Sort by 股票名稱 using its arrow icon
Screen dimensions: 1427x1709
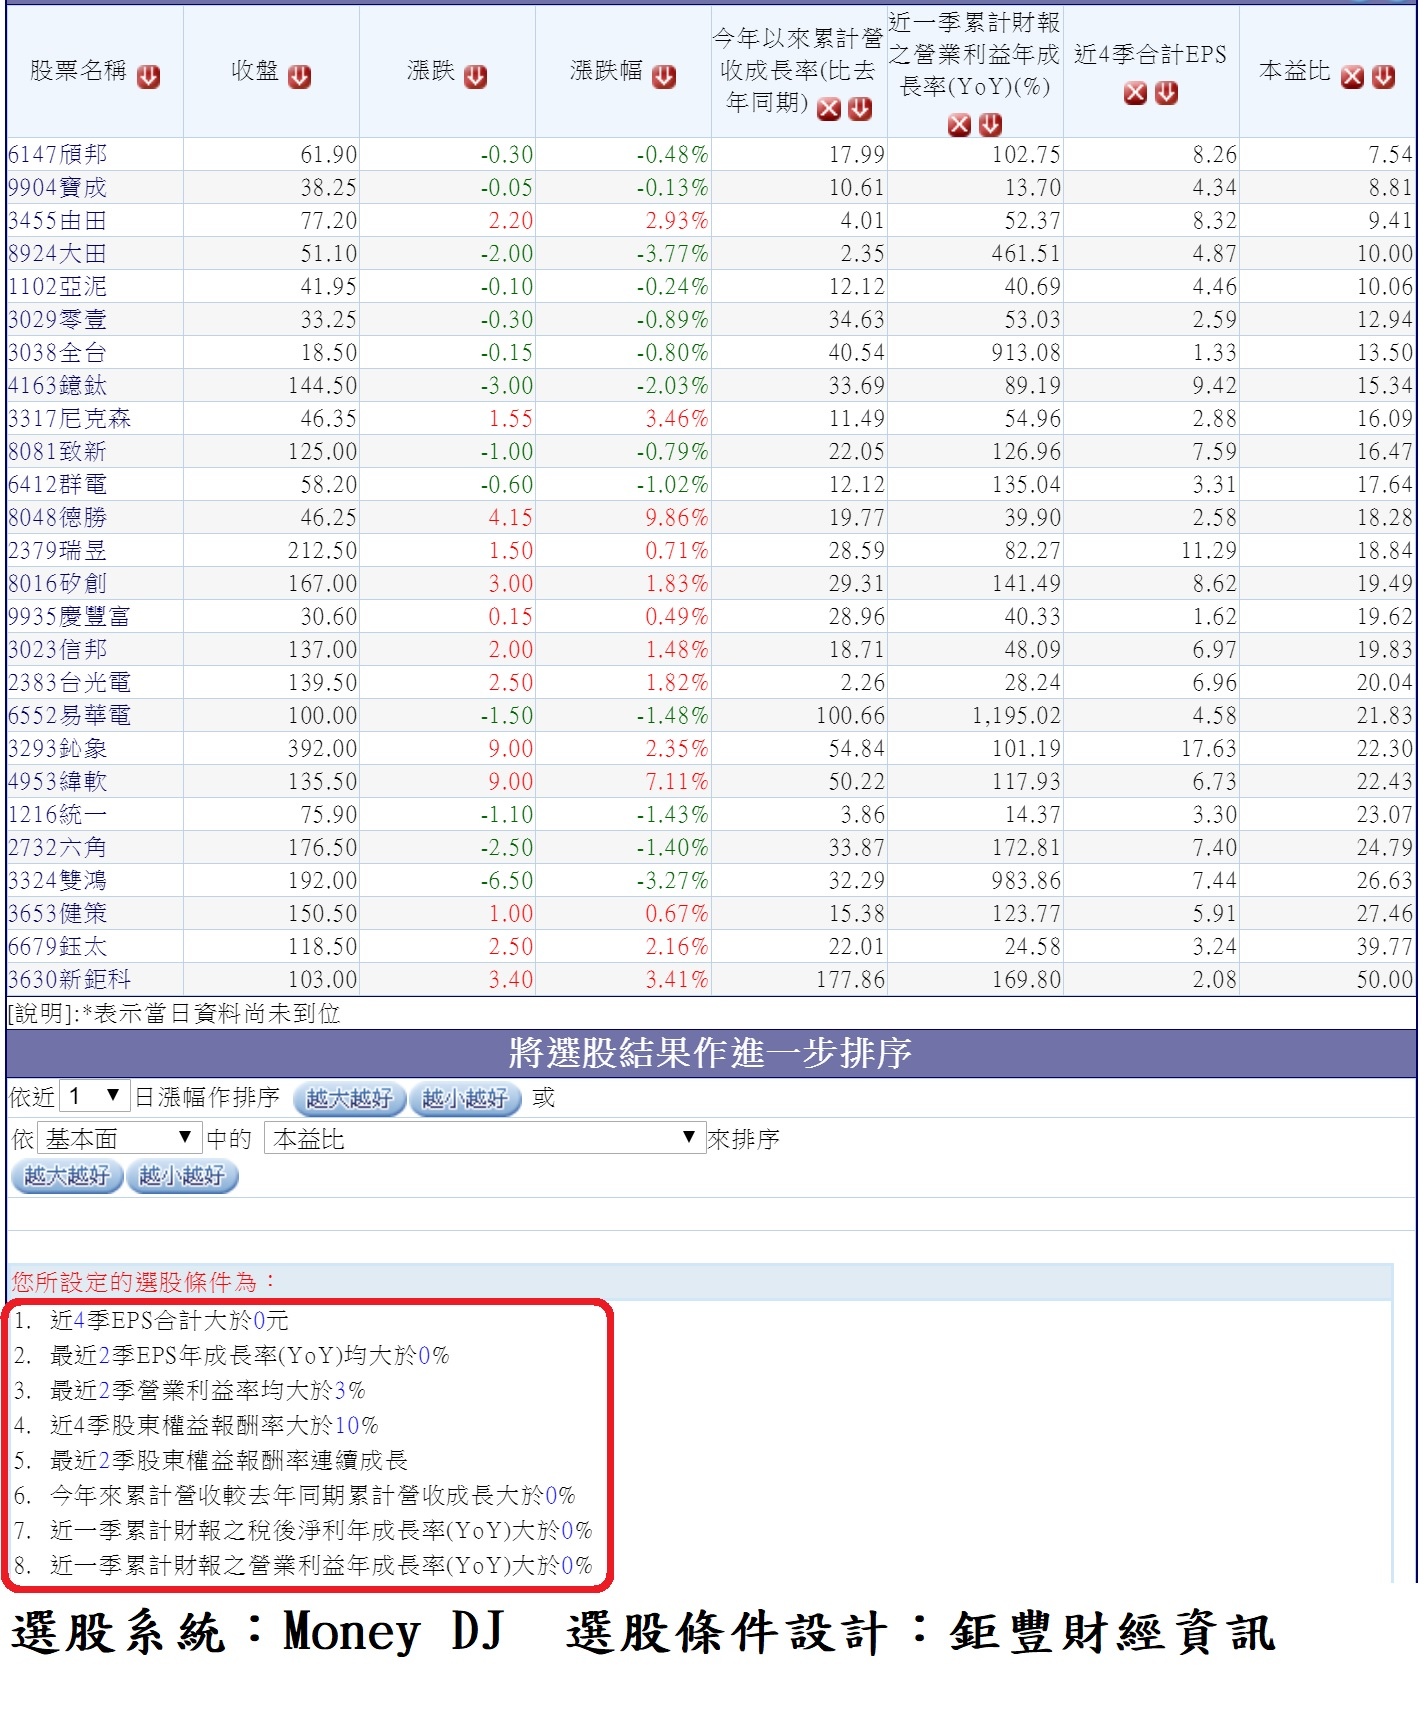(x=149, y=77)
